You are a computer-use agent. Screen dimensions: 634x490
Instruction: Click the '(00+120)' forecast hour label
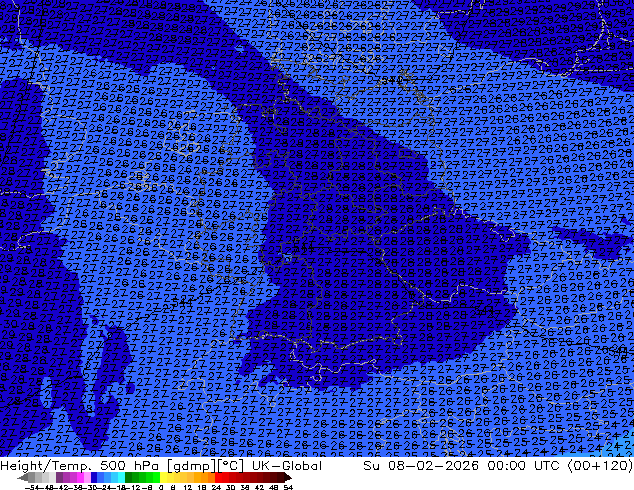tap(600, 466)
